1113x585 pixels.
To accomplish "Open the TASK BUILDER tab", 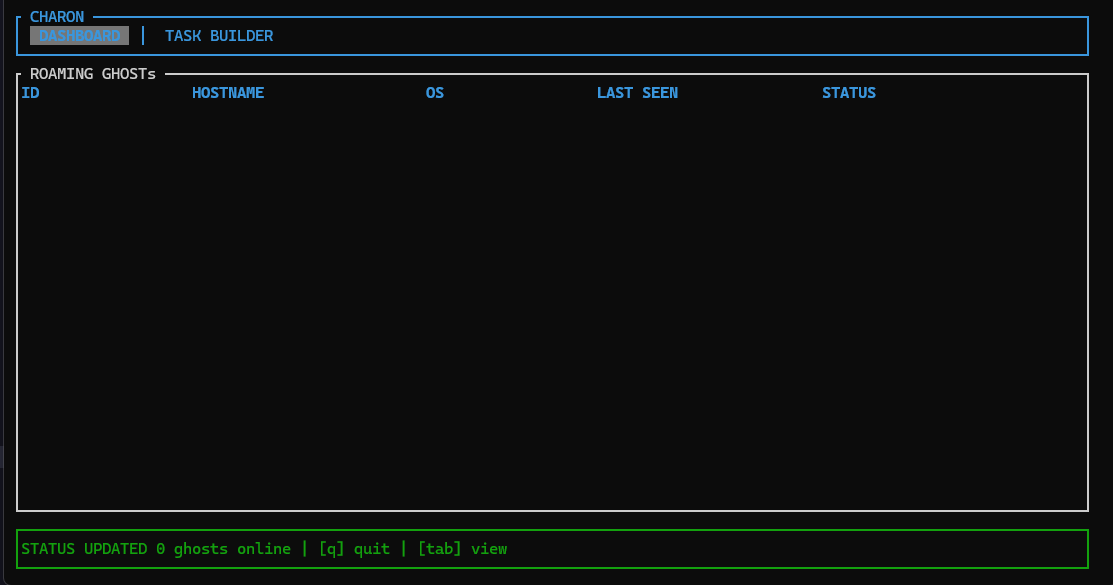I will (x=219, y=36).
